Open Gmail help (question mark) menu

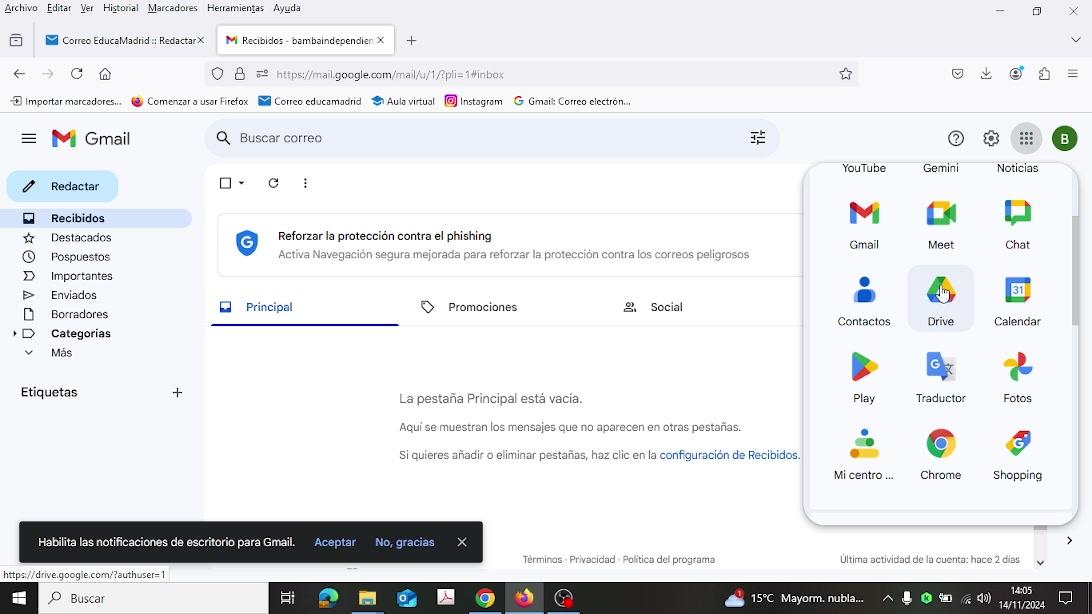coord(956,139)
